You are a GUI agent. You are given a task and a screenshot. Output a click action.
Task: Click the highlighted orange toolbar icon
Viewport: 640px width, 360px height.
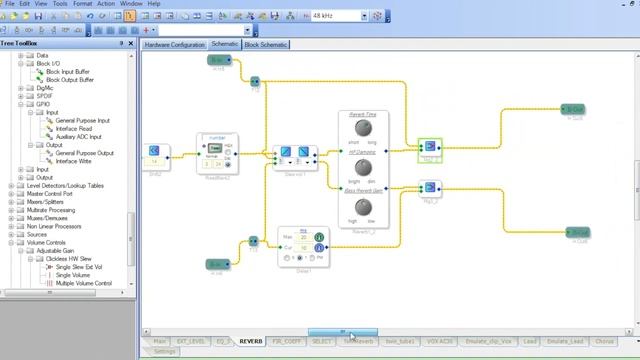tap(130, 16)
